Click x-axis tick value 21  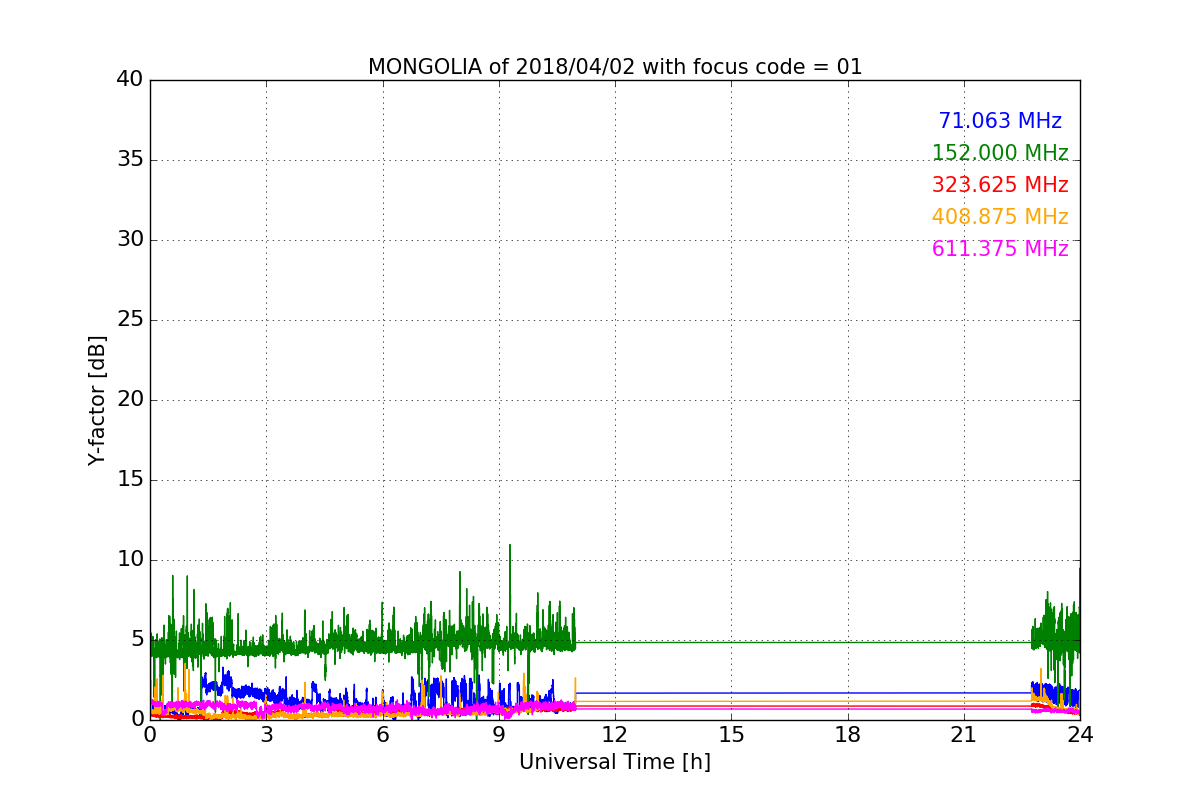(964, 735)
